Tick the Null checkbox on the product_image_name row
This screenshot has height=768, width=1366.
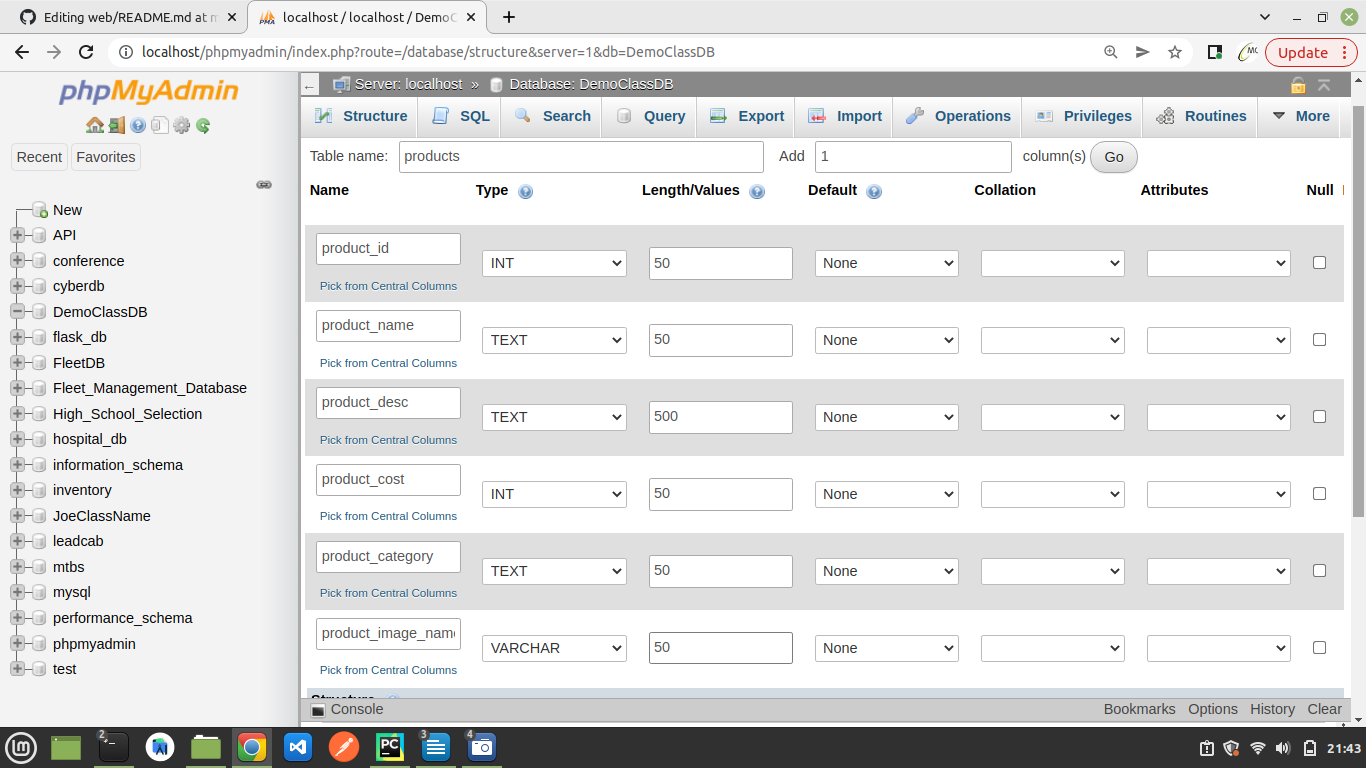[1319, 647]
